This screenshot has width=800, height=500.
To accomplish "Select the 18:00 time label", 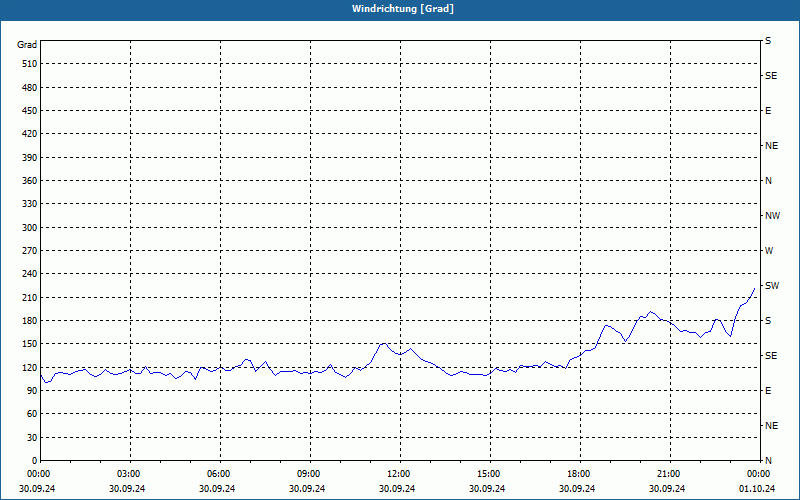I will 580,474.
